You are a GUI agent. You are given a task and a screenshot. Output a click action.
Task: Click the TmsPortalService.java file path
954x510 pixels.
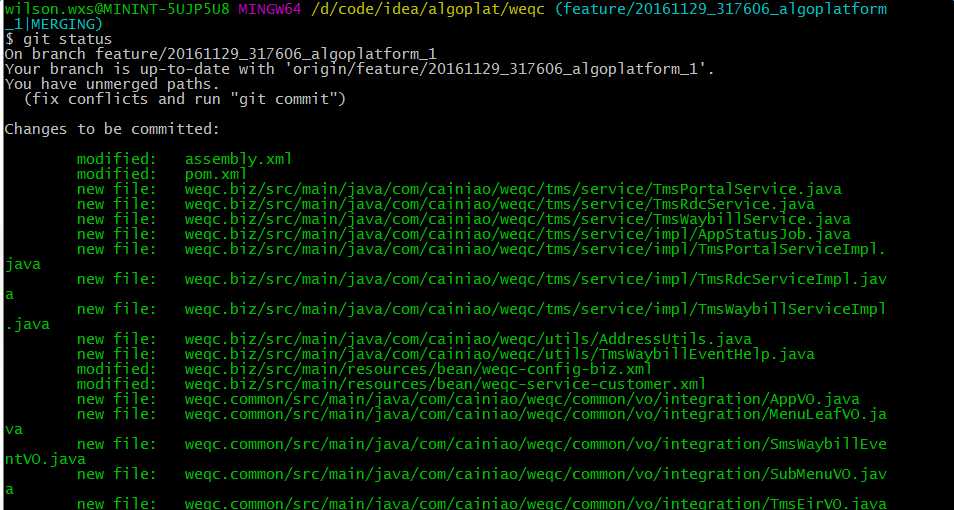point(514,189)
